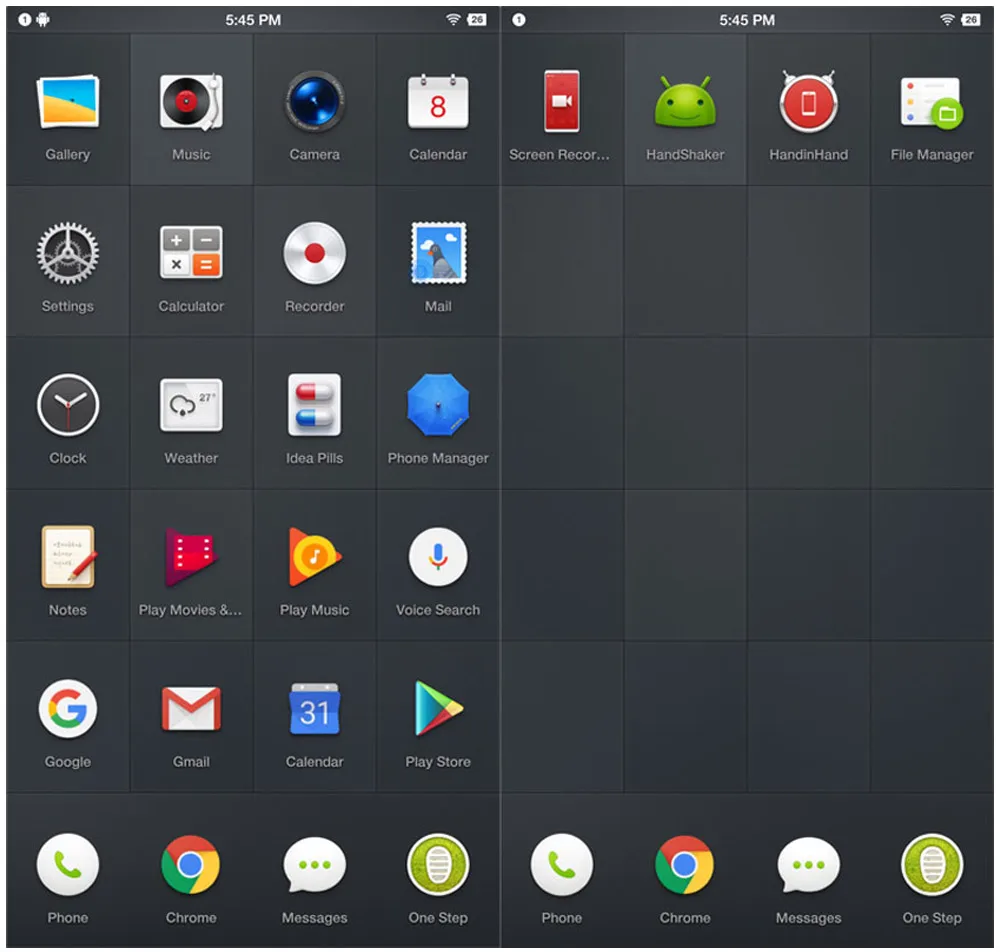Tap notification badge in right status bar
1000x952 pixels.
pos(519,20)
